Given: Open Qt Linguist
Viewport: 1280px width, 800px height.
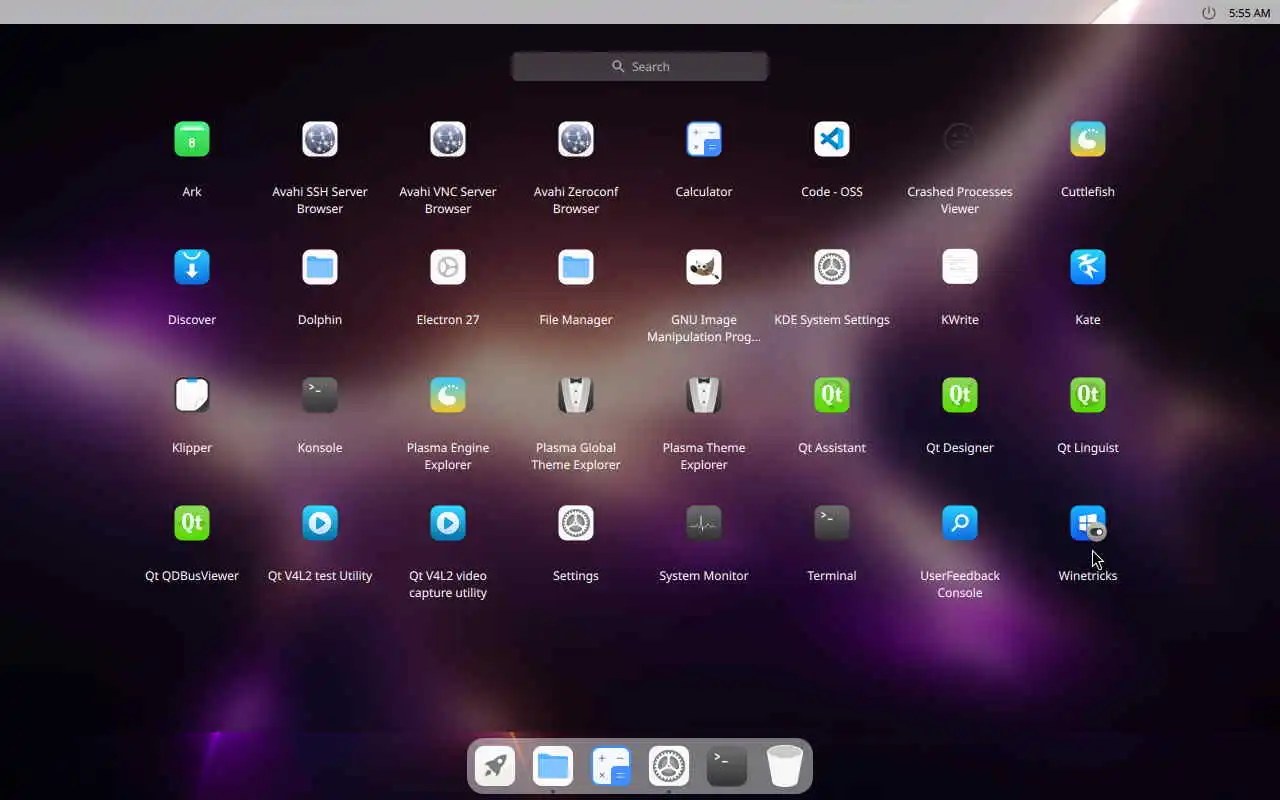Looking at the screenshot, I should click(x=1088, y=395).
